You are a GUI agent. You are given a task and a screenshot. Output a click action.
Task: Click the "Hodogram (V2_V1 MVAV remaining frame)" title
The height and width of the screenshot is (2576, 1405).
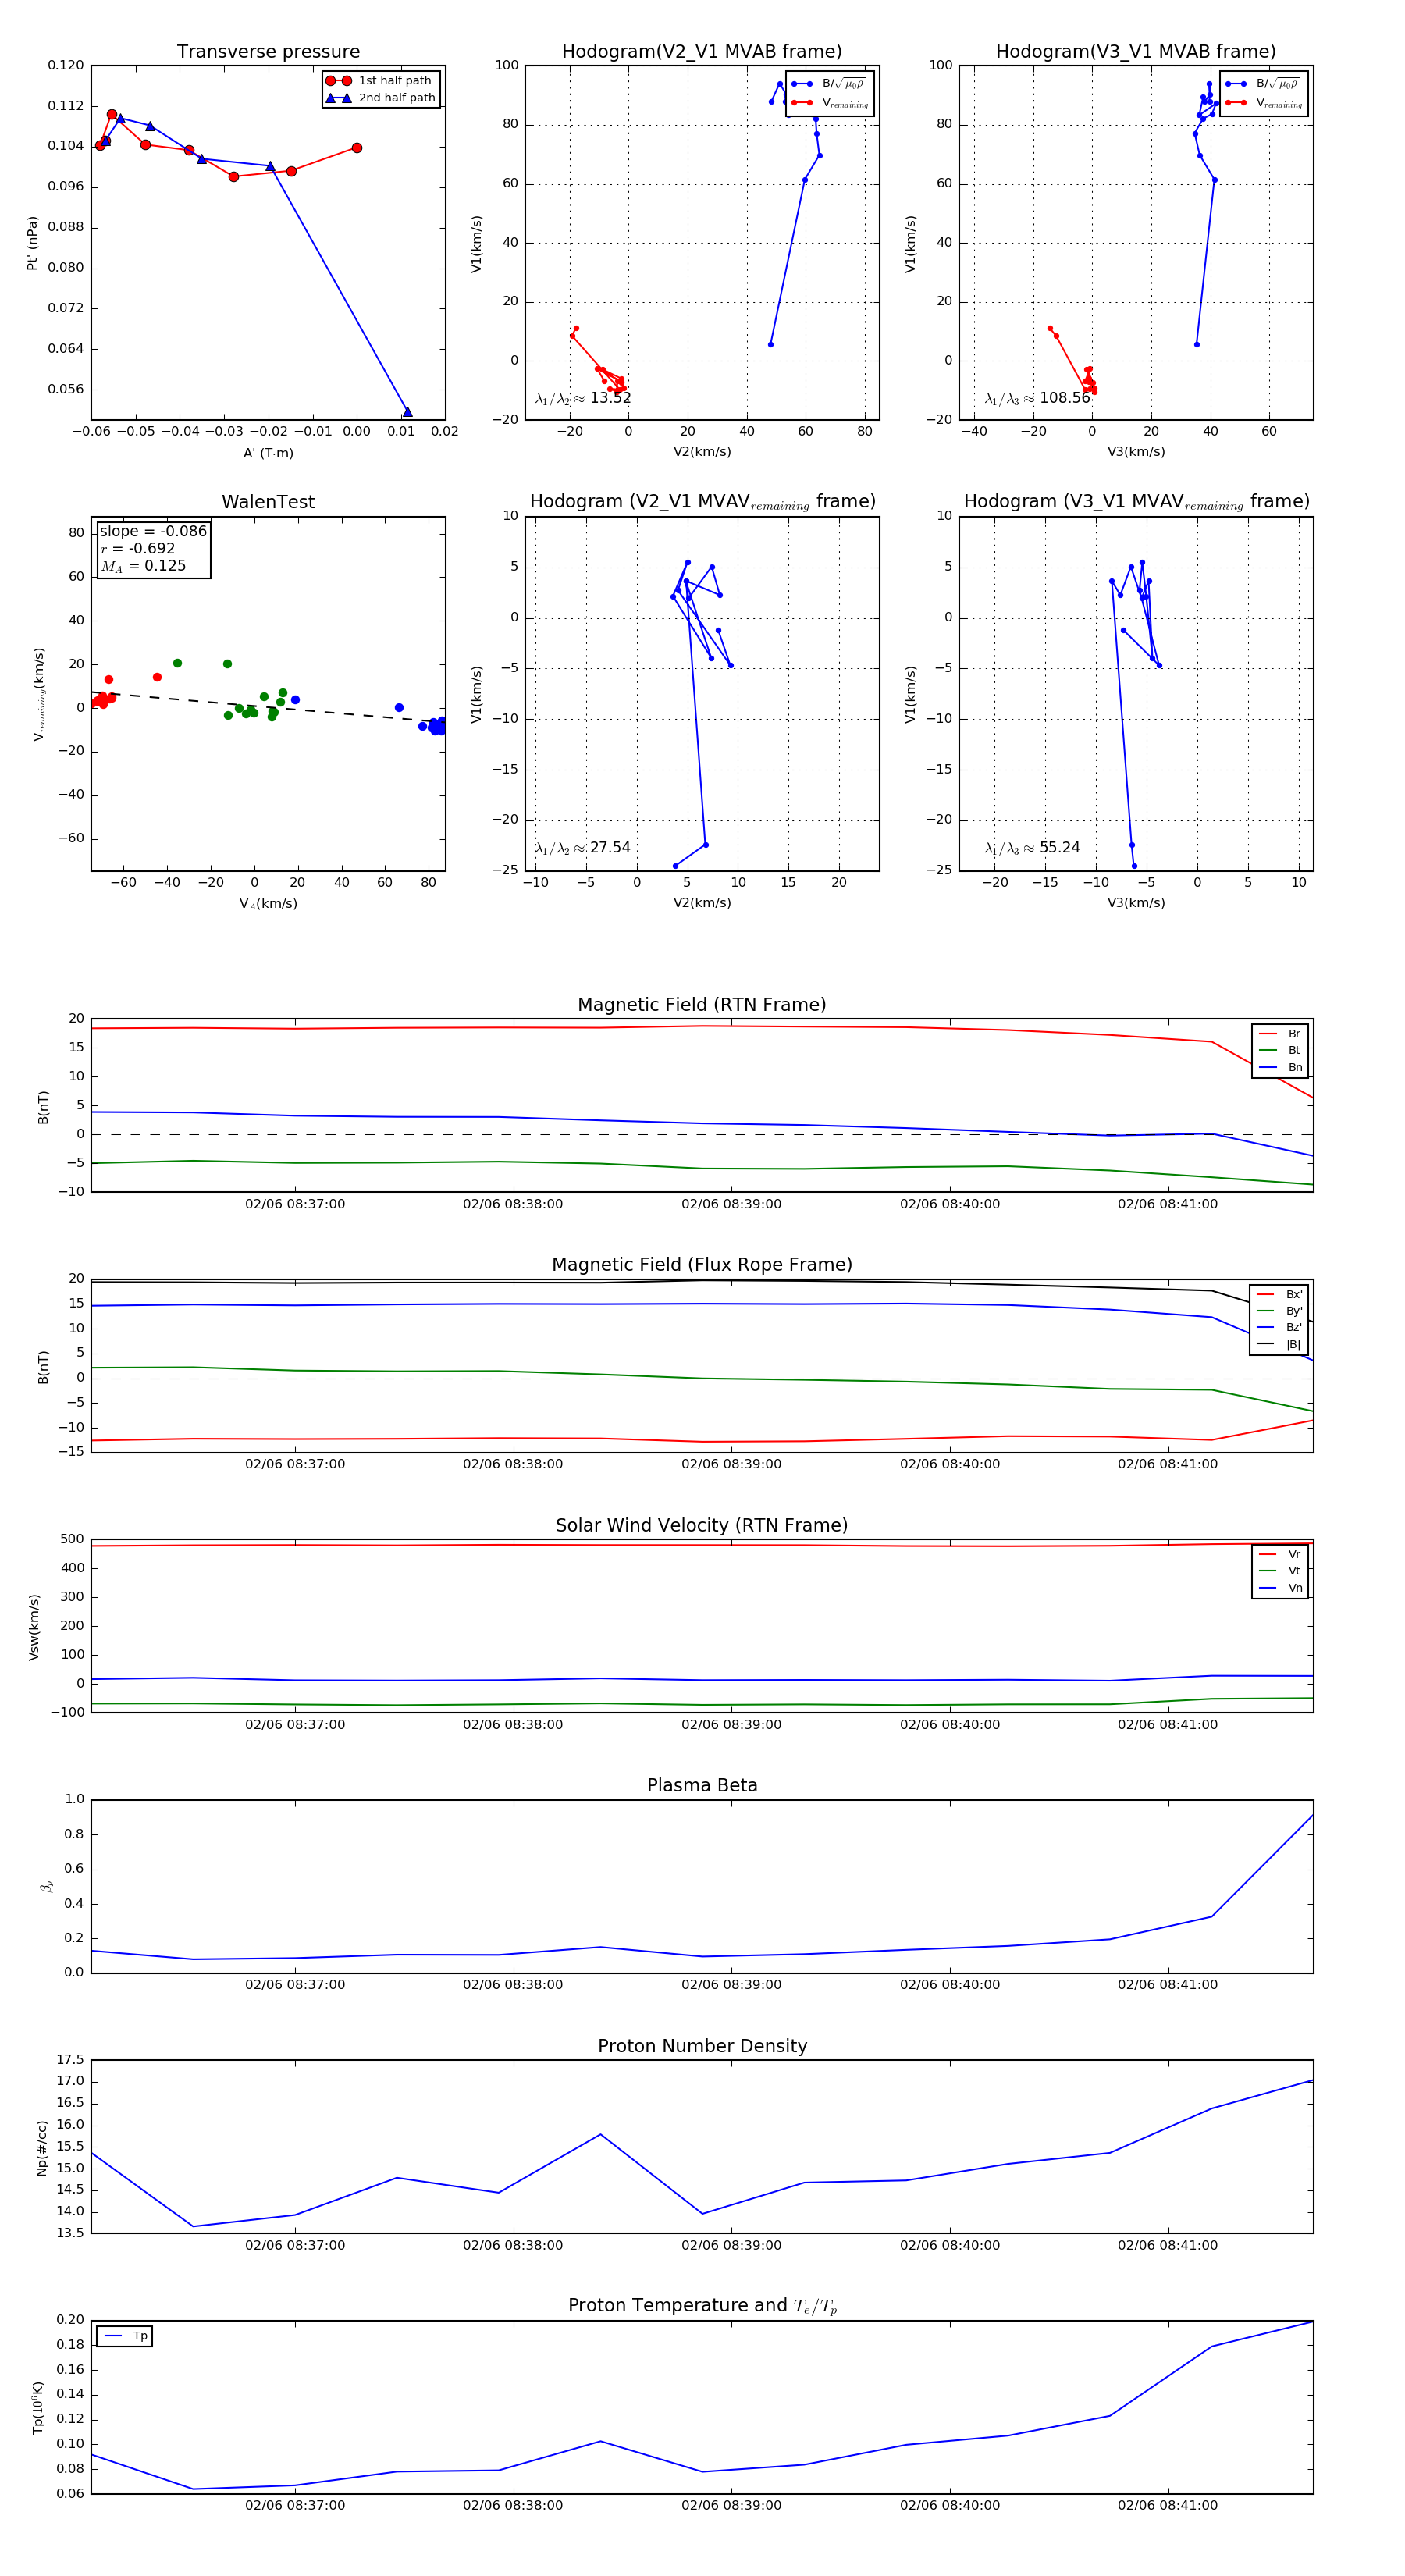pyautogui.click(x=702, y=502)
